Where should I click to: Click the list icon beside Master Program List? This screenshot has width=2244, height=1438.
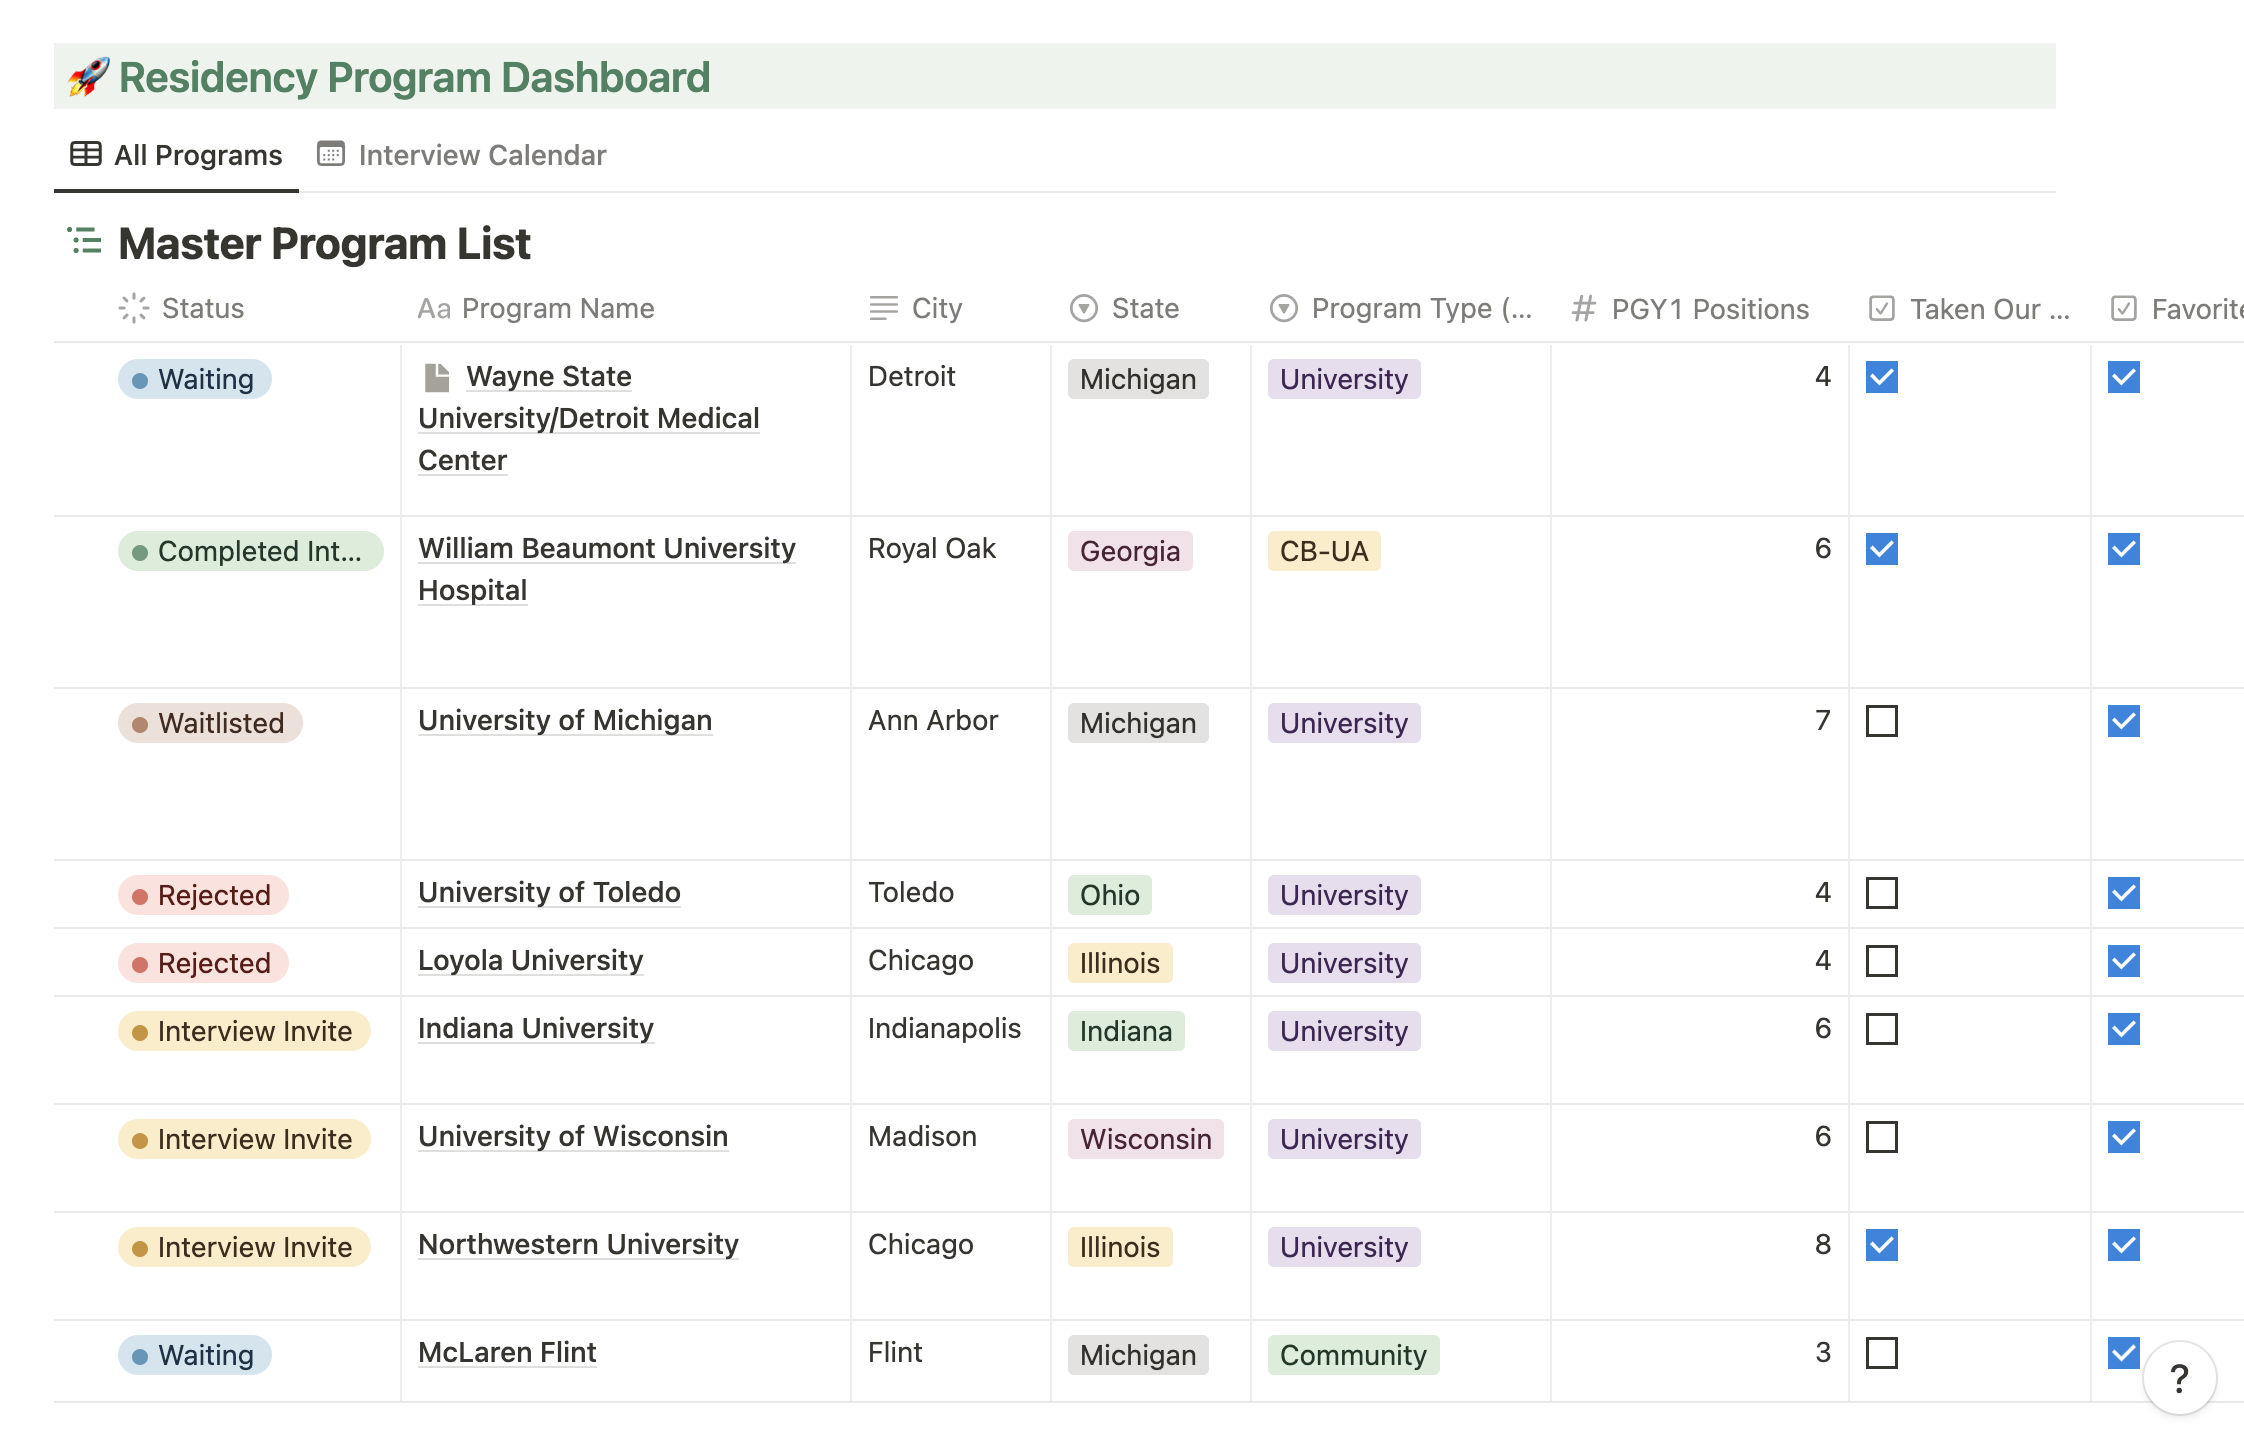[84, 243]
